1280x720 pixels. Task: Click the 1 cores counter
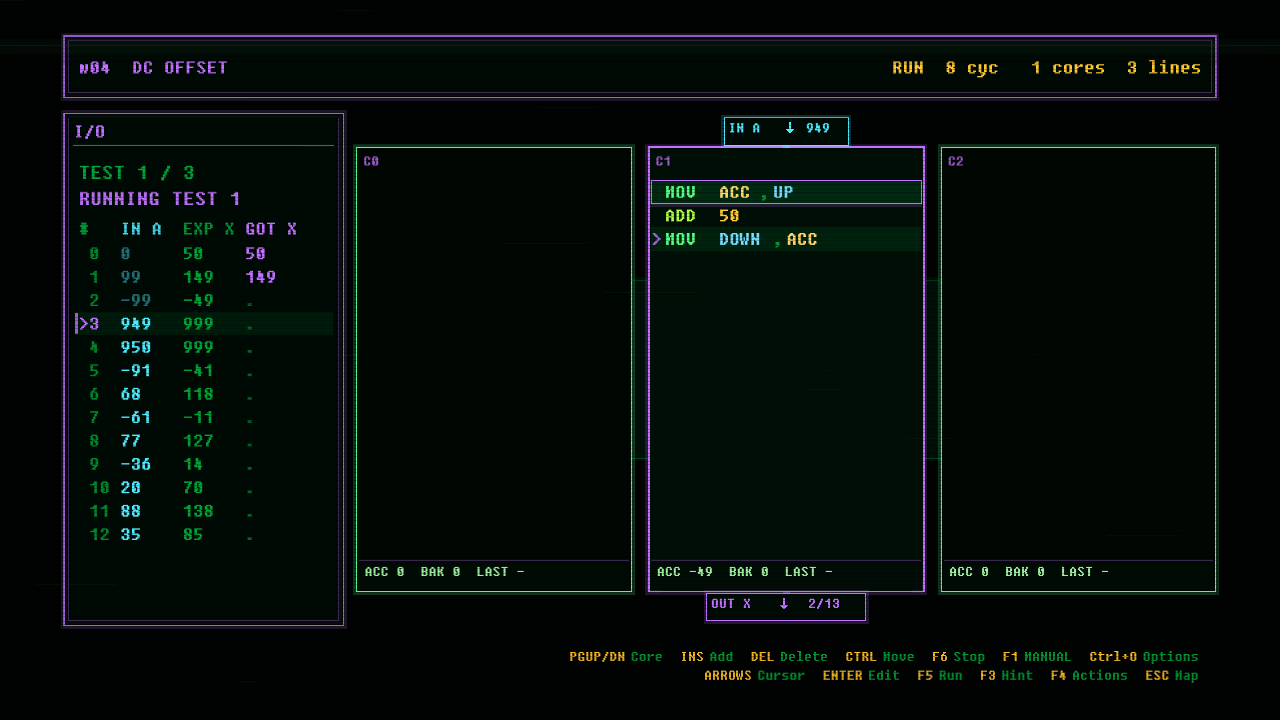pos(1068,68)
